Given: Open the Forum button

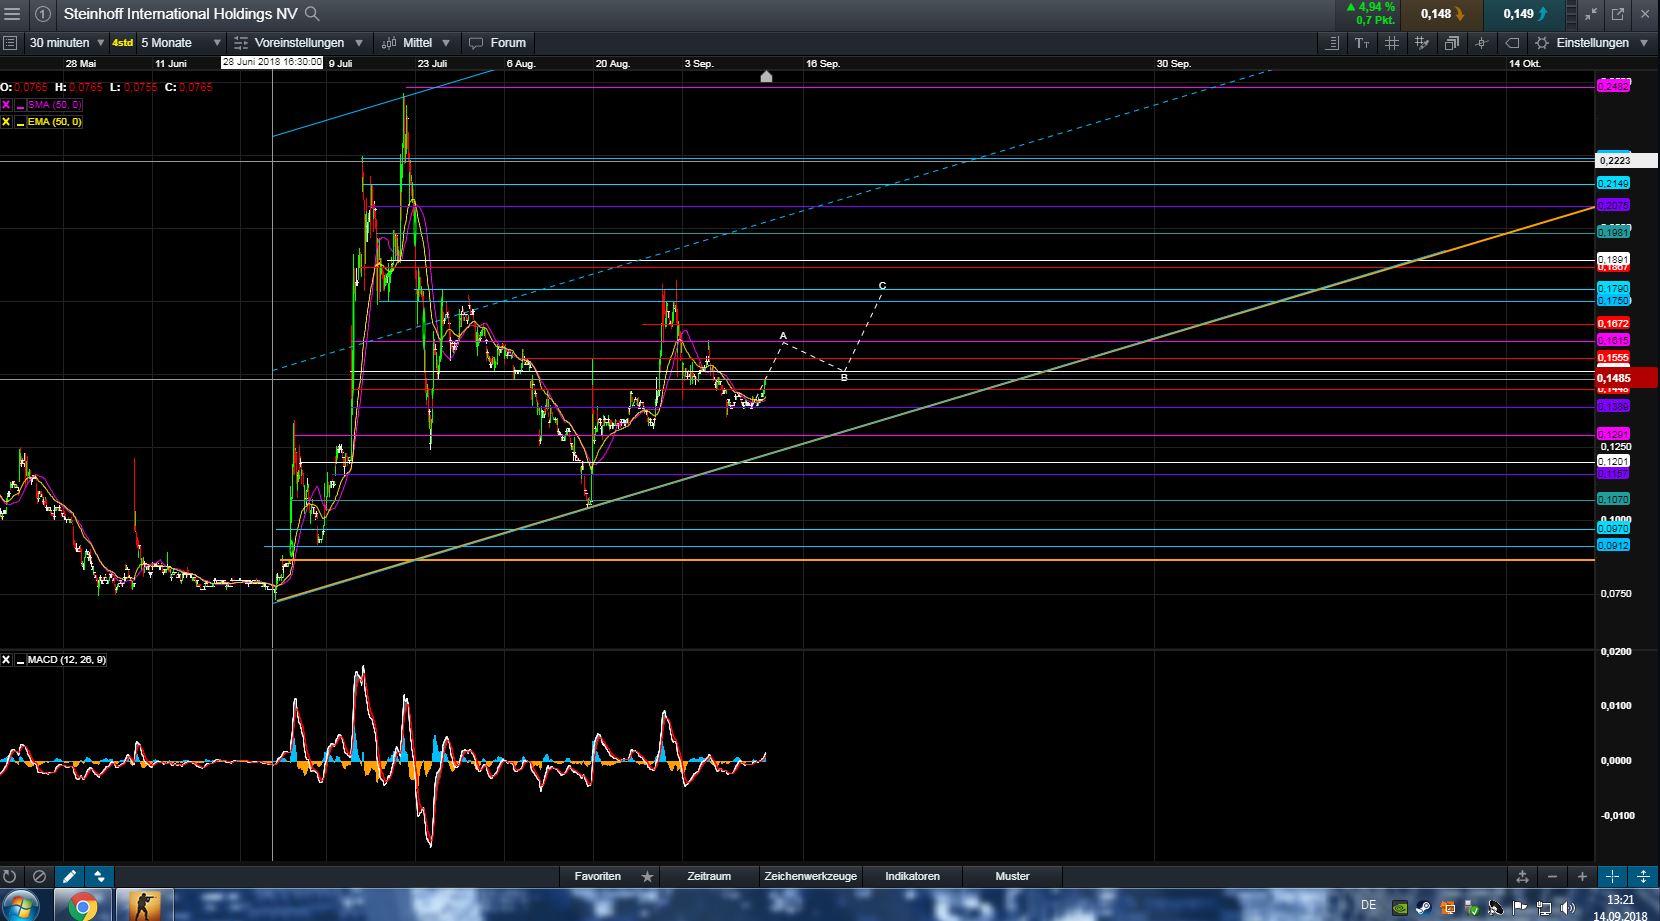Looking at the screenshot, I should (497, 43).
